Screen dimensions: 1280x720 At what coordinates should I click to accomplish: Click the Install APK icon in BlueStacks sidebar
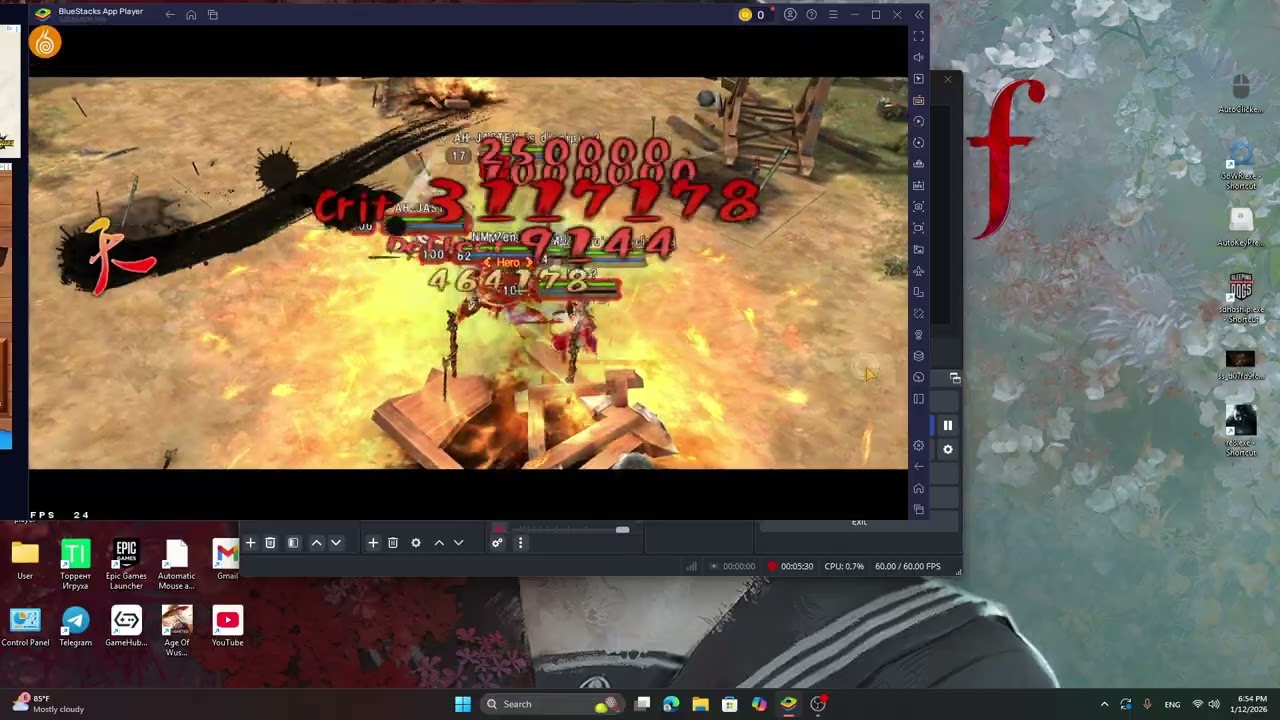(x=919, y=185)
